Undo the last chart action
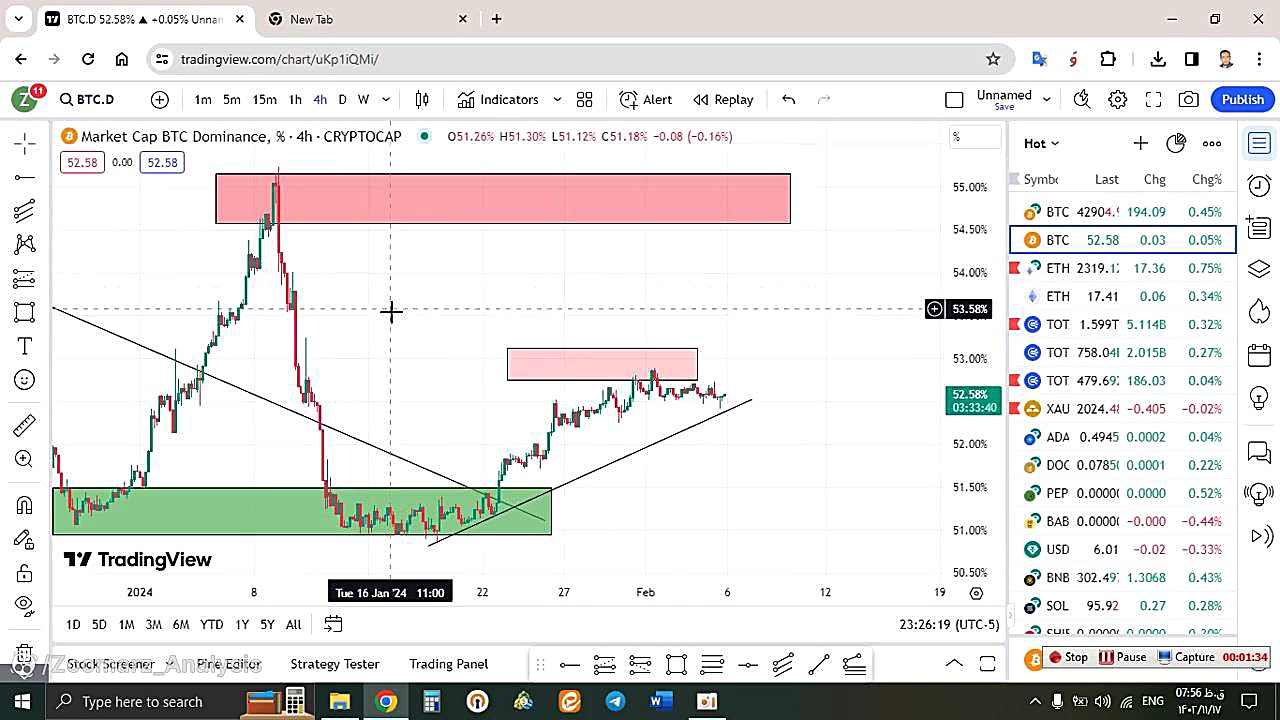Viewport: 1280px width, 720px height. coord(788,99)
